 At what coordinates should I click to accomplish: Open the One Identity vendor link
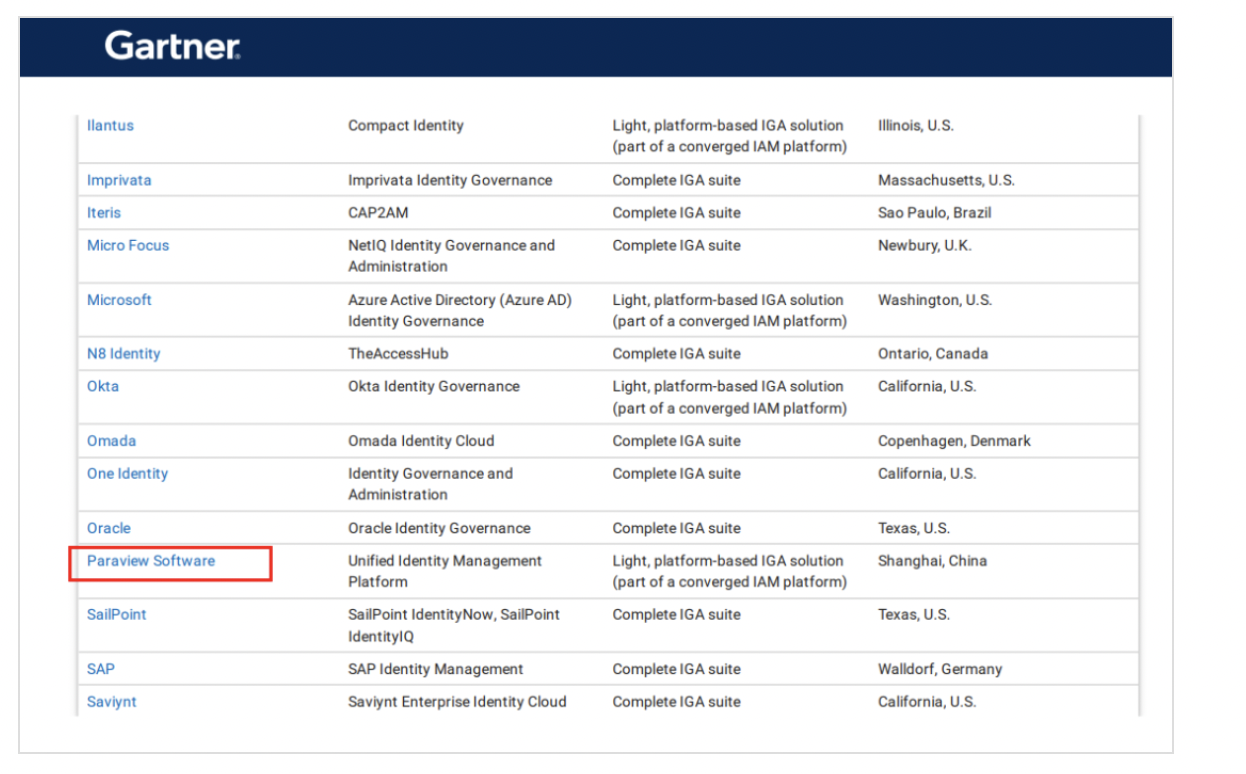127,474
